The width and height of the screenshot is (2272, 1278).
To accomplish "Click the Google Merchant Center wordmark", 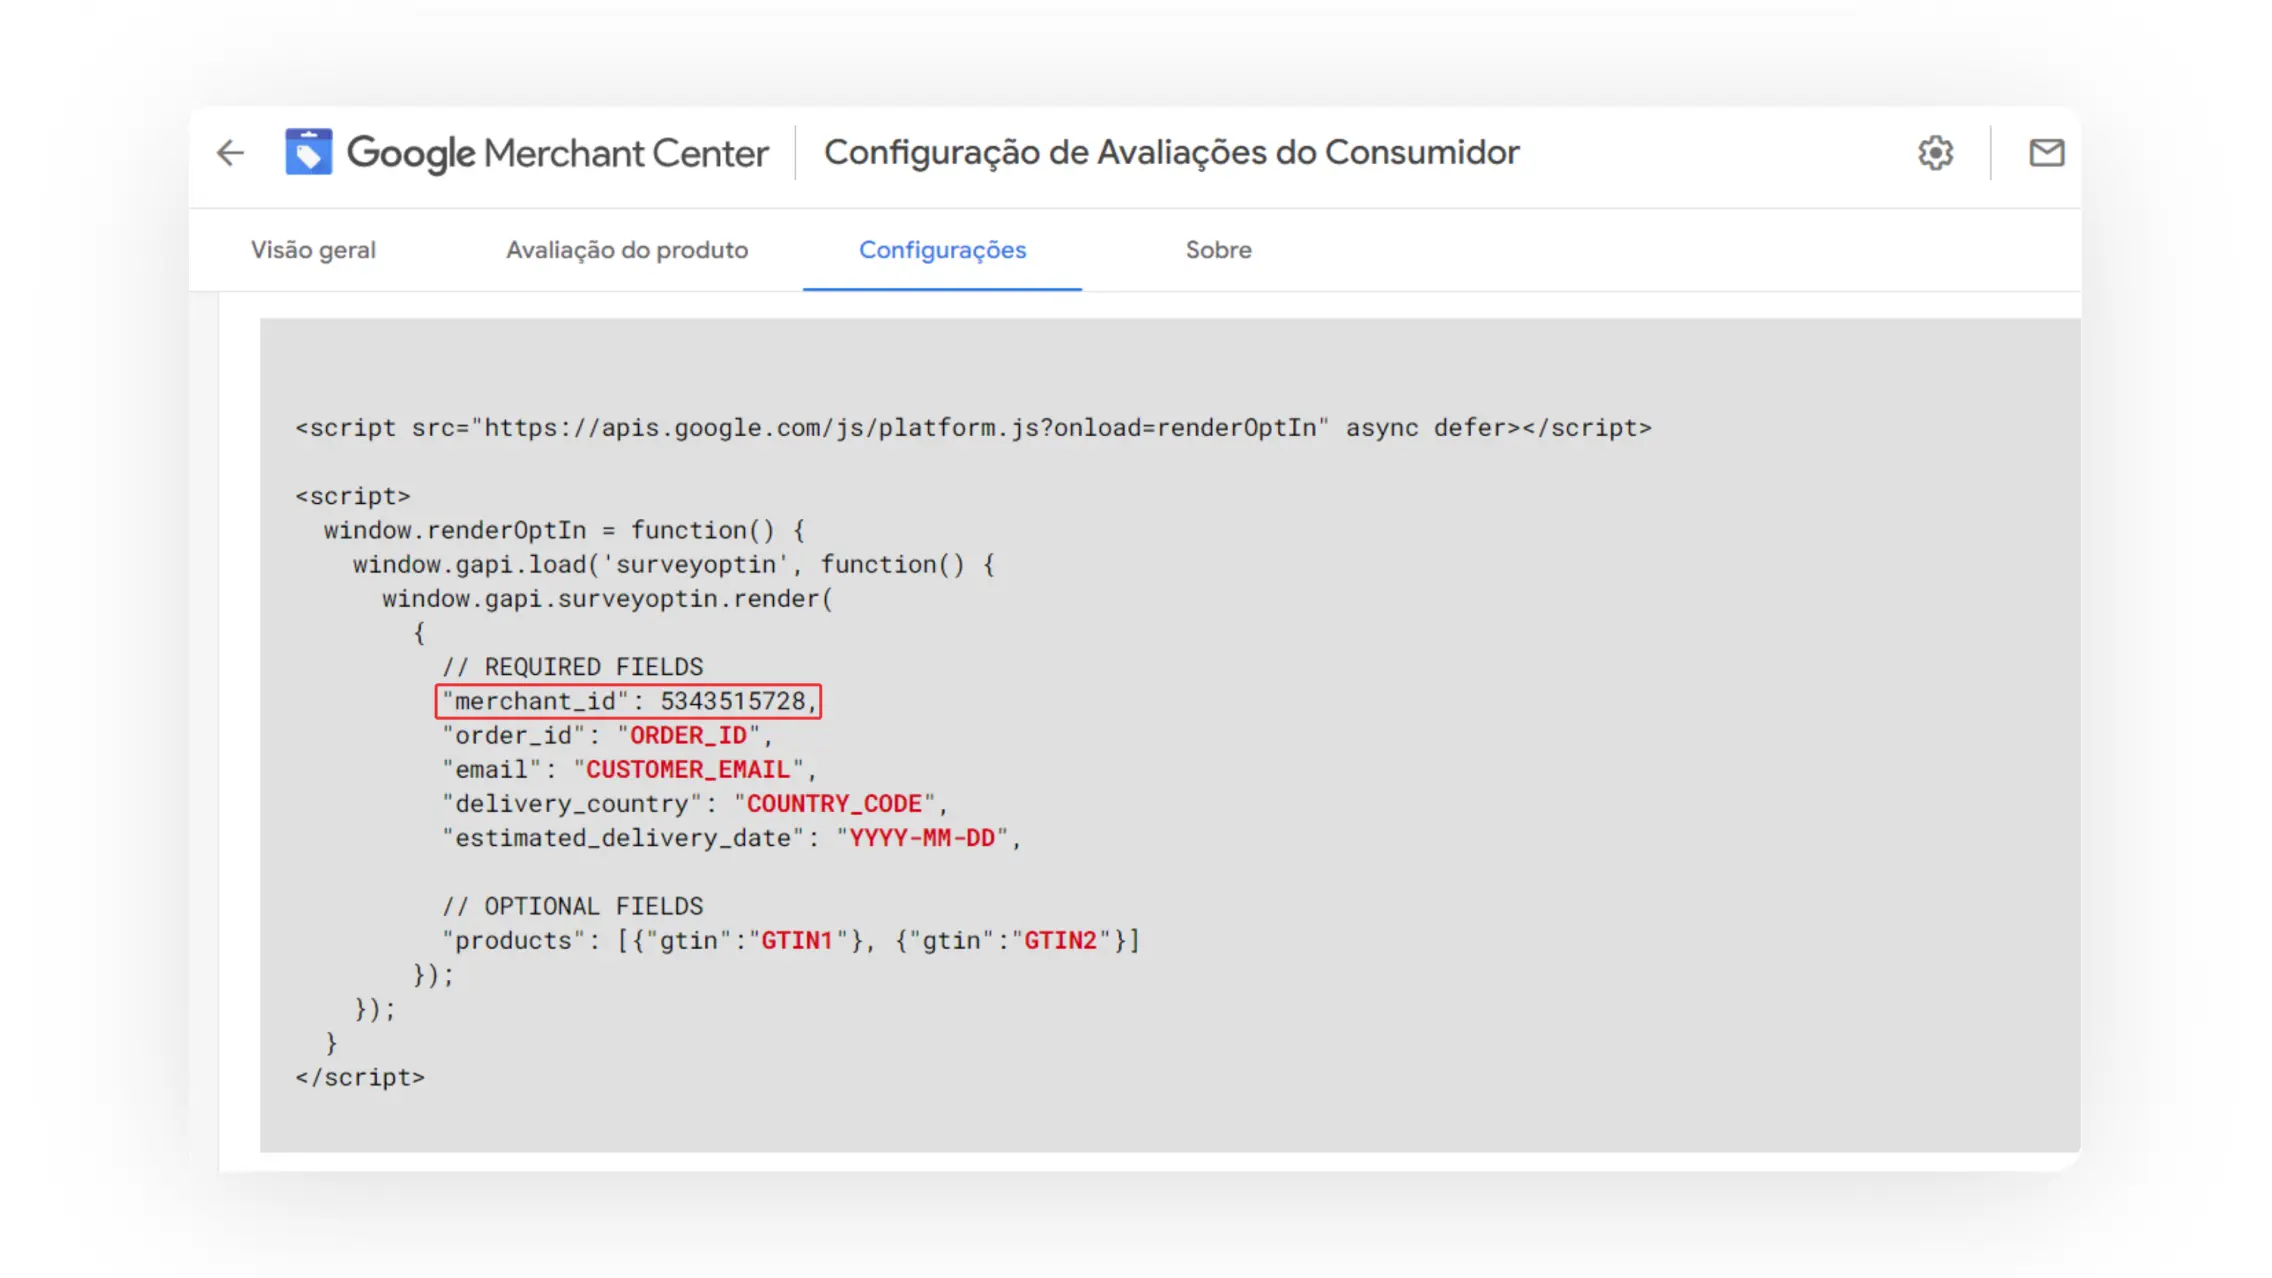I will (557, 153).
